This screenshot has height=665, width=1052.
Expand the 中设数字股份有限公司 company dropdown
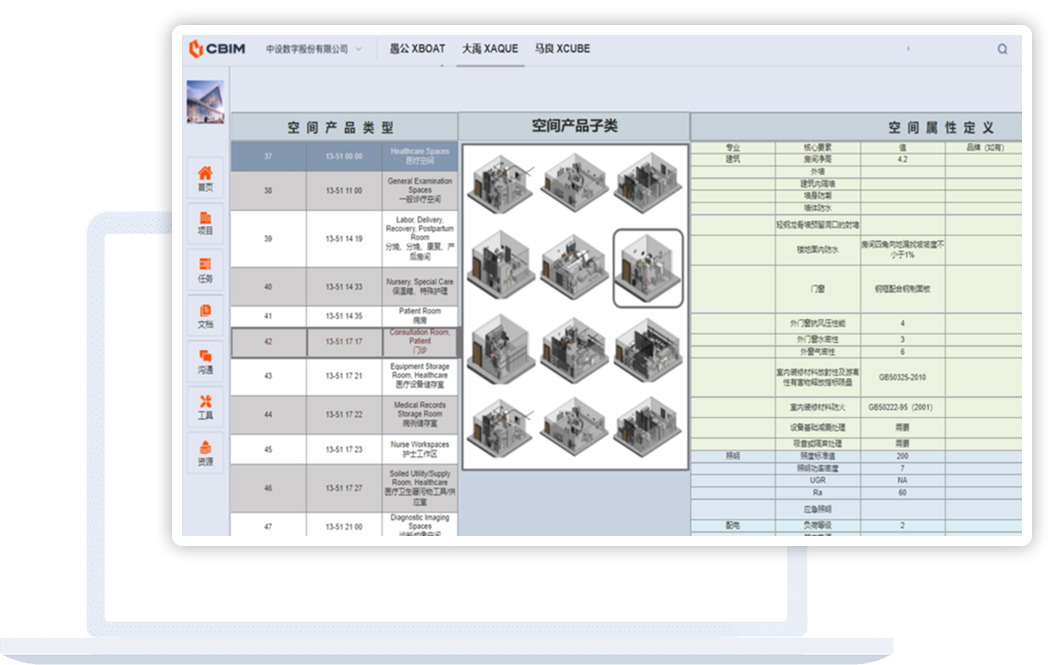tap(313, 49)
